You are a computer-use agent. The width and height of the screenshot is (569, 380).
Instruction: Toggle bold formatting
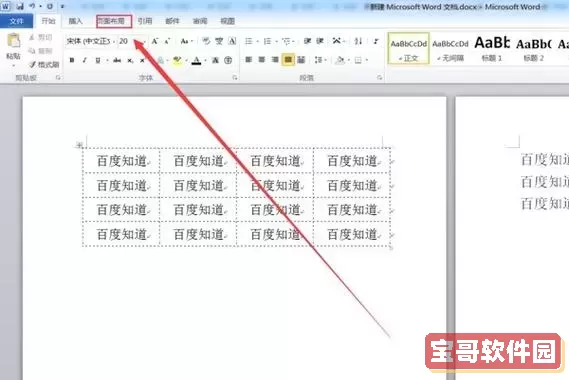[72, 60]
